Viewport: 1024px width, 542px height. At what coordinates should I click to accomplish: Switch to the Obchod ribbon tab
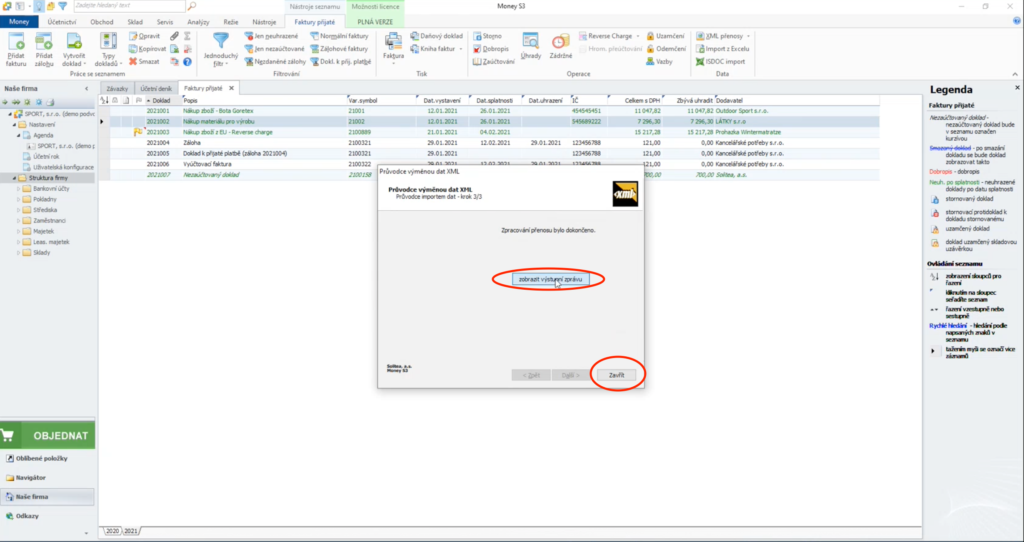tap(101, 22)
